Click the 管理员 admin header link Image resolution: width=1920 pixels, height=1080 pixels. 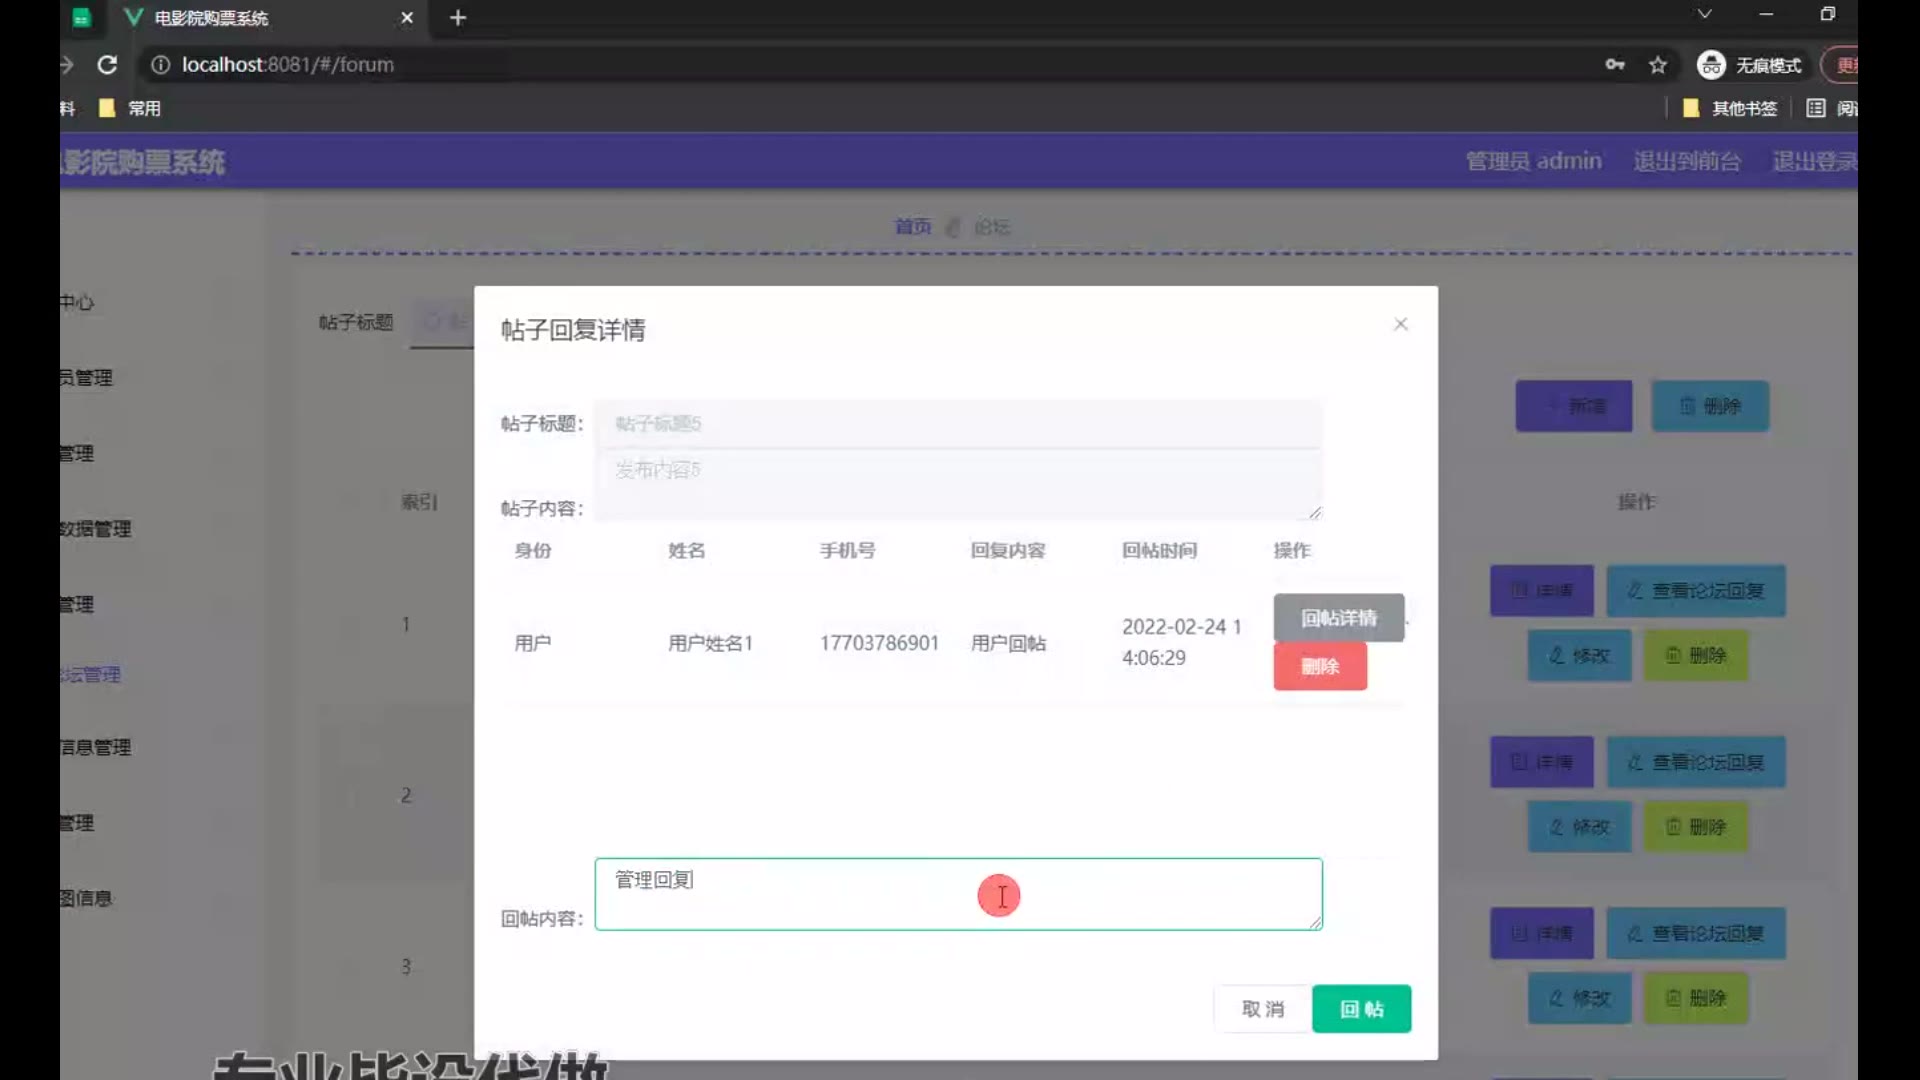[1533, 161]
